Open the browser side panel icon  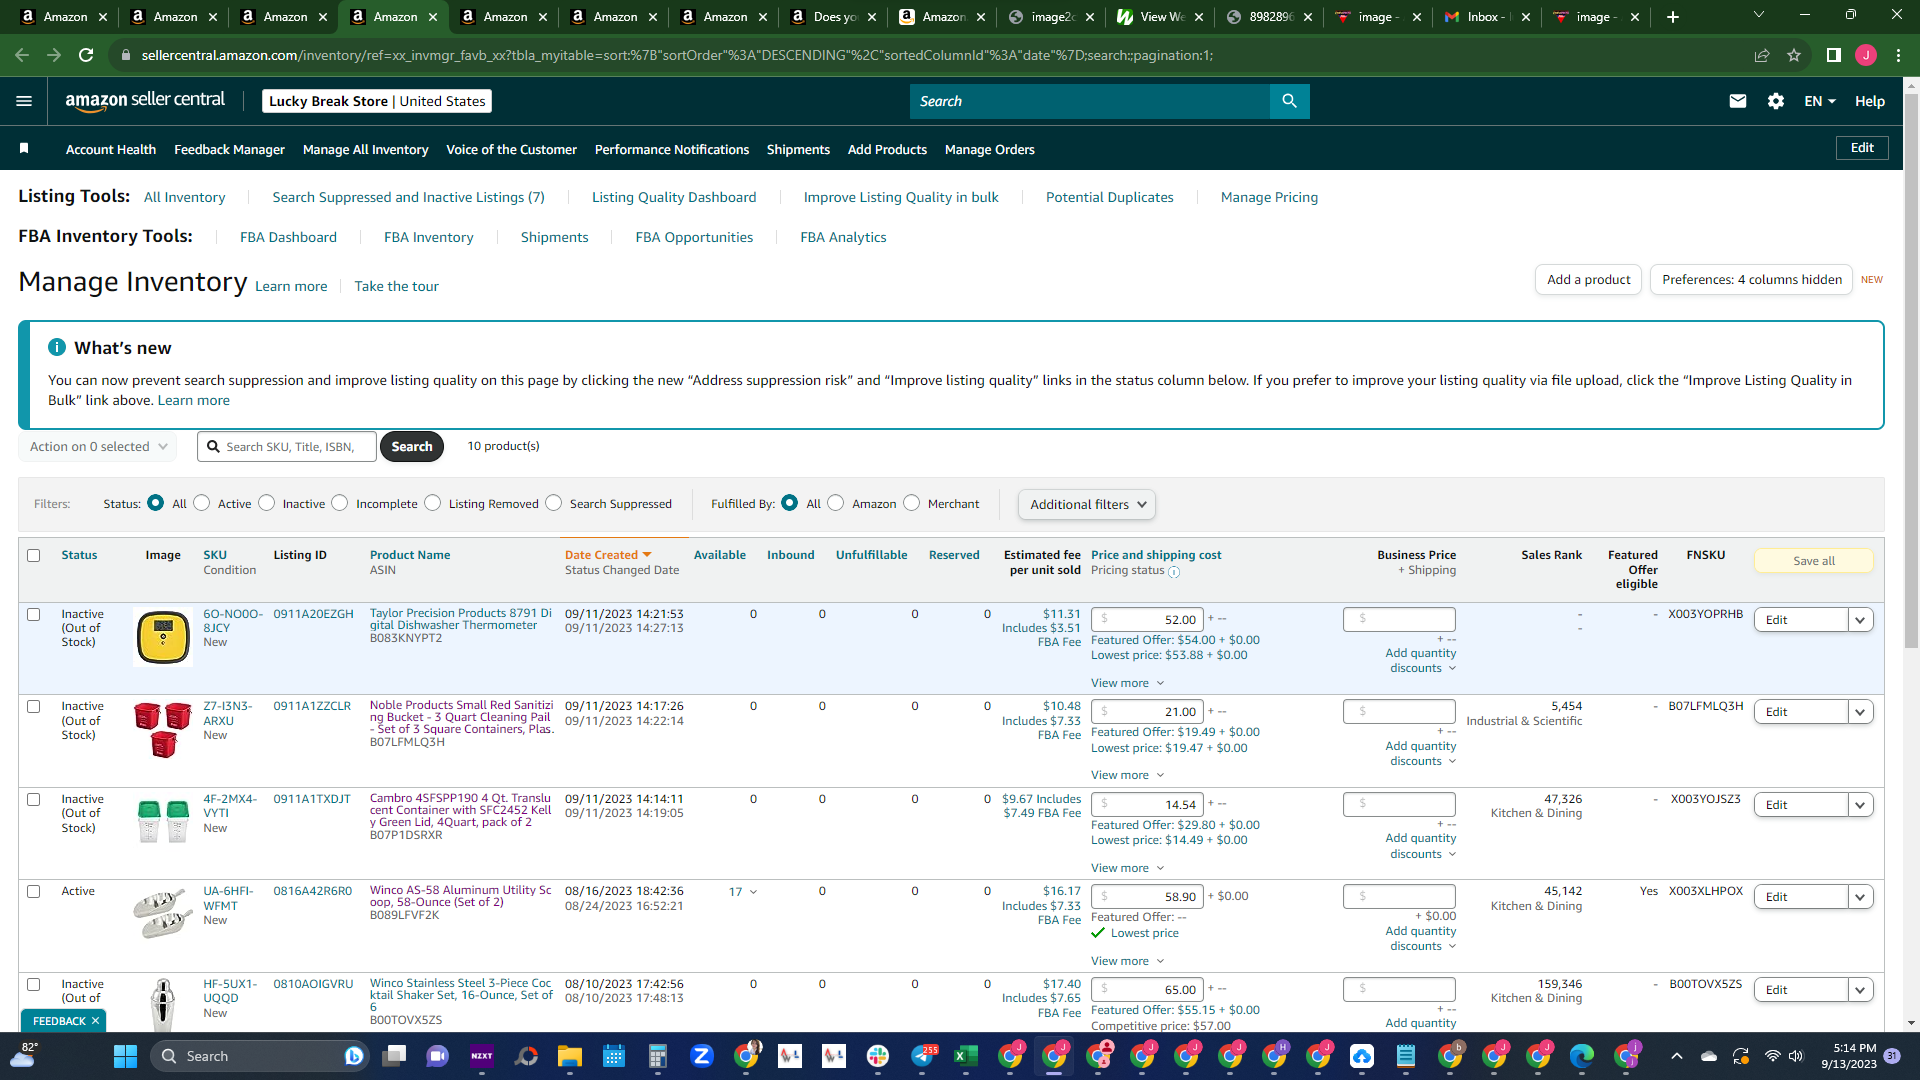pos(1834,55)
